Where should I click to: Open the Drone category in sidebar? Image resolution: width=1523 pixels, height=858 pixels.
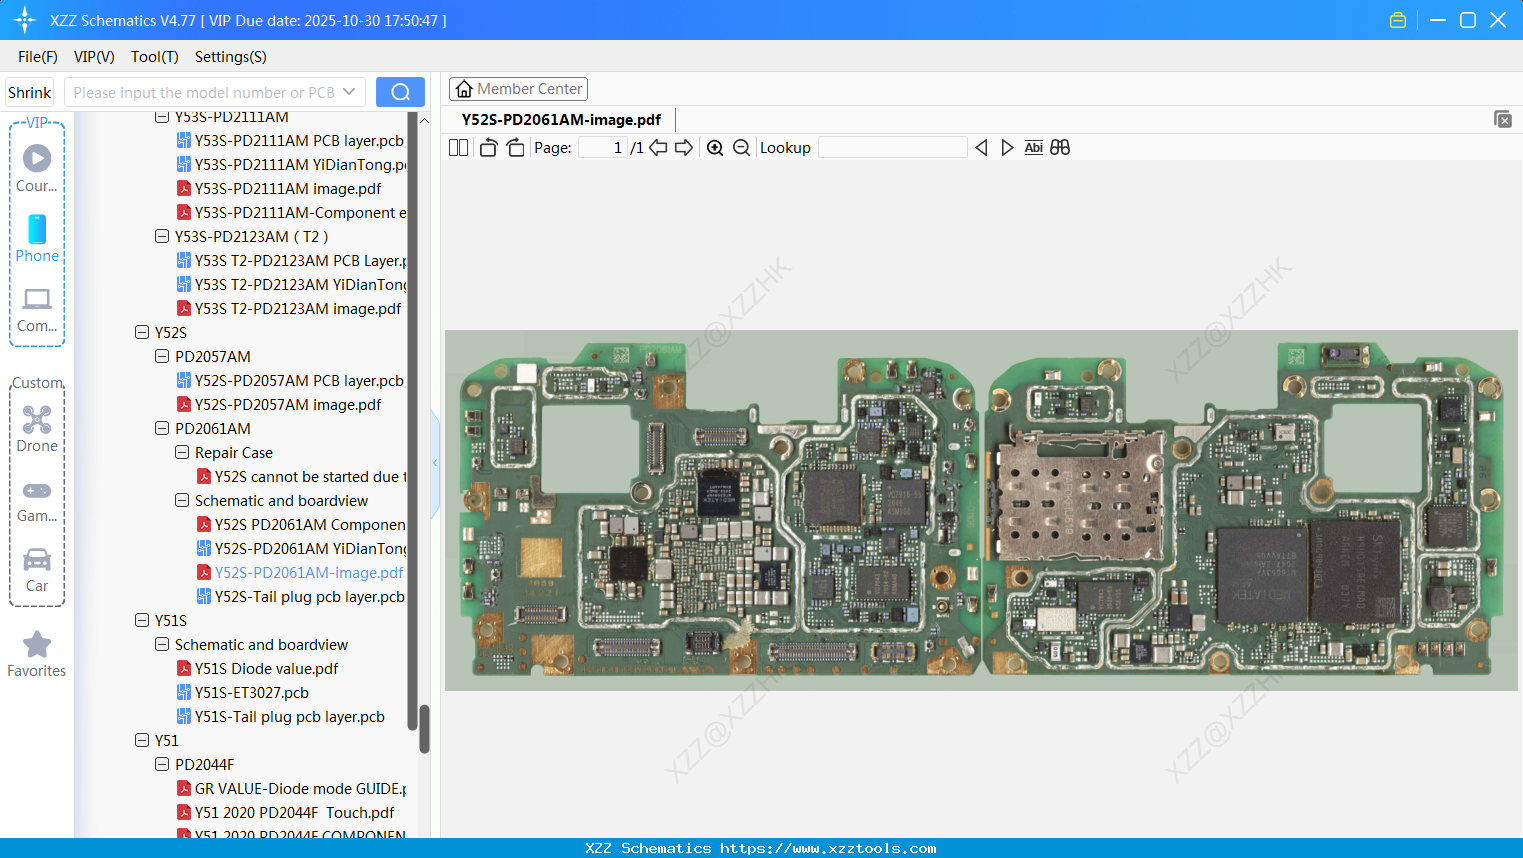click(37, 429)
